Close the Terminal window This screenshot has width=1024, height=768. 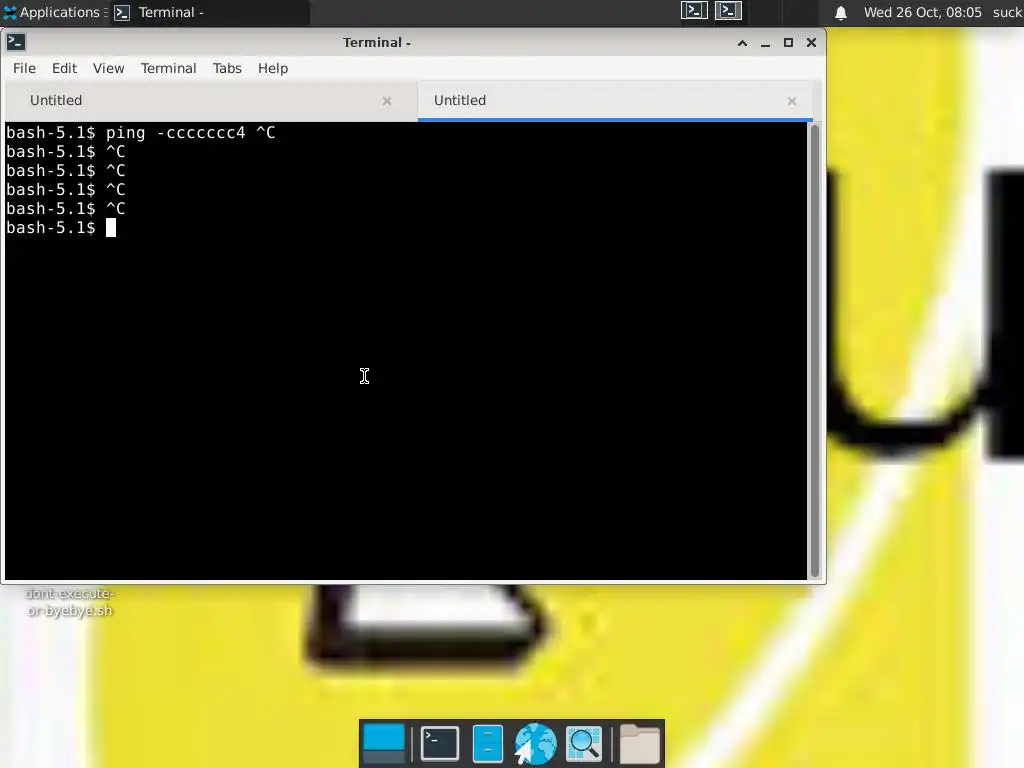point(811,42)
